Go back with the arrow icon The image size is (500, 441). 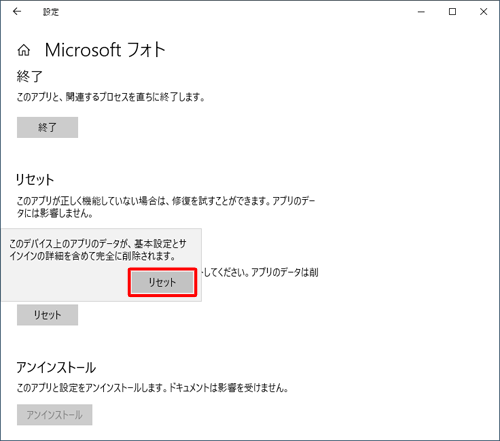tap(17, 12)
